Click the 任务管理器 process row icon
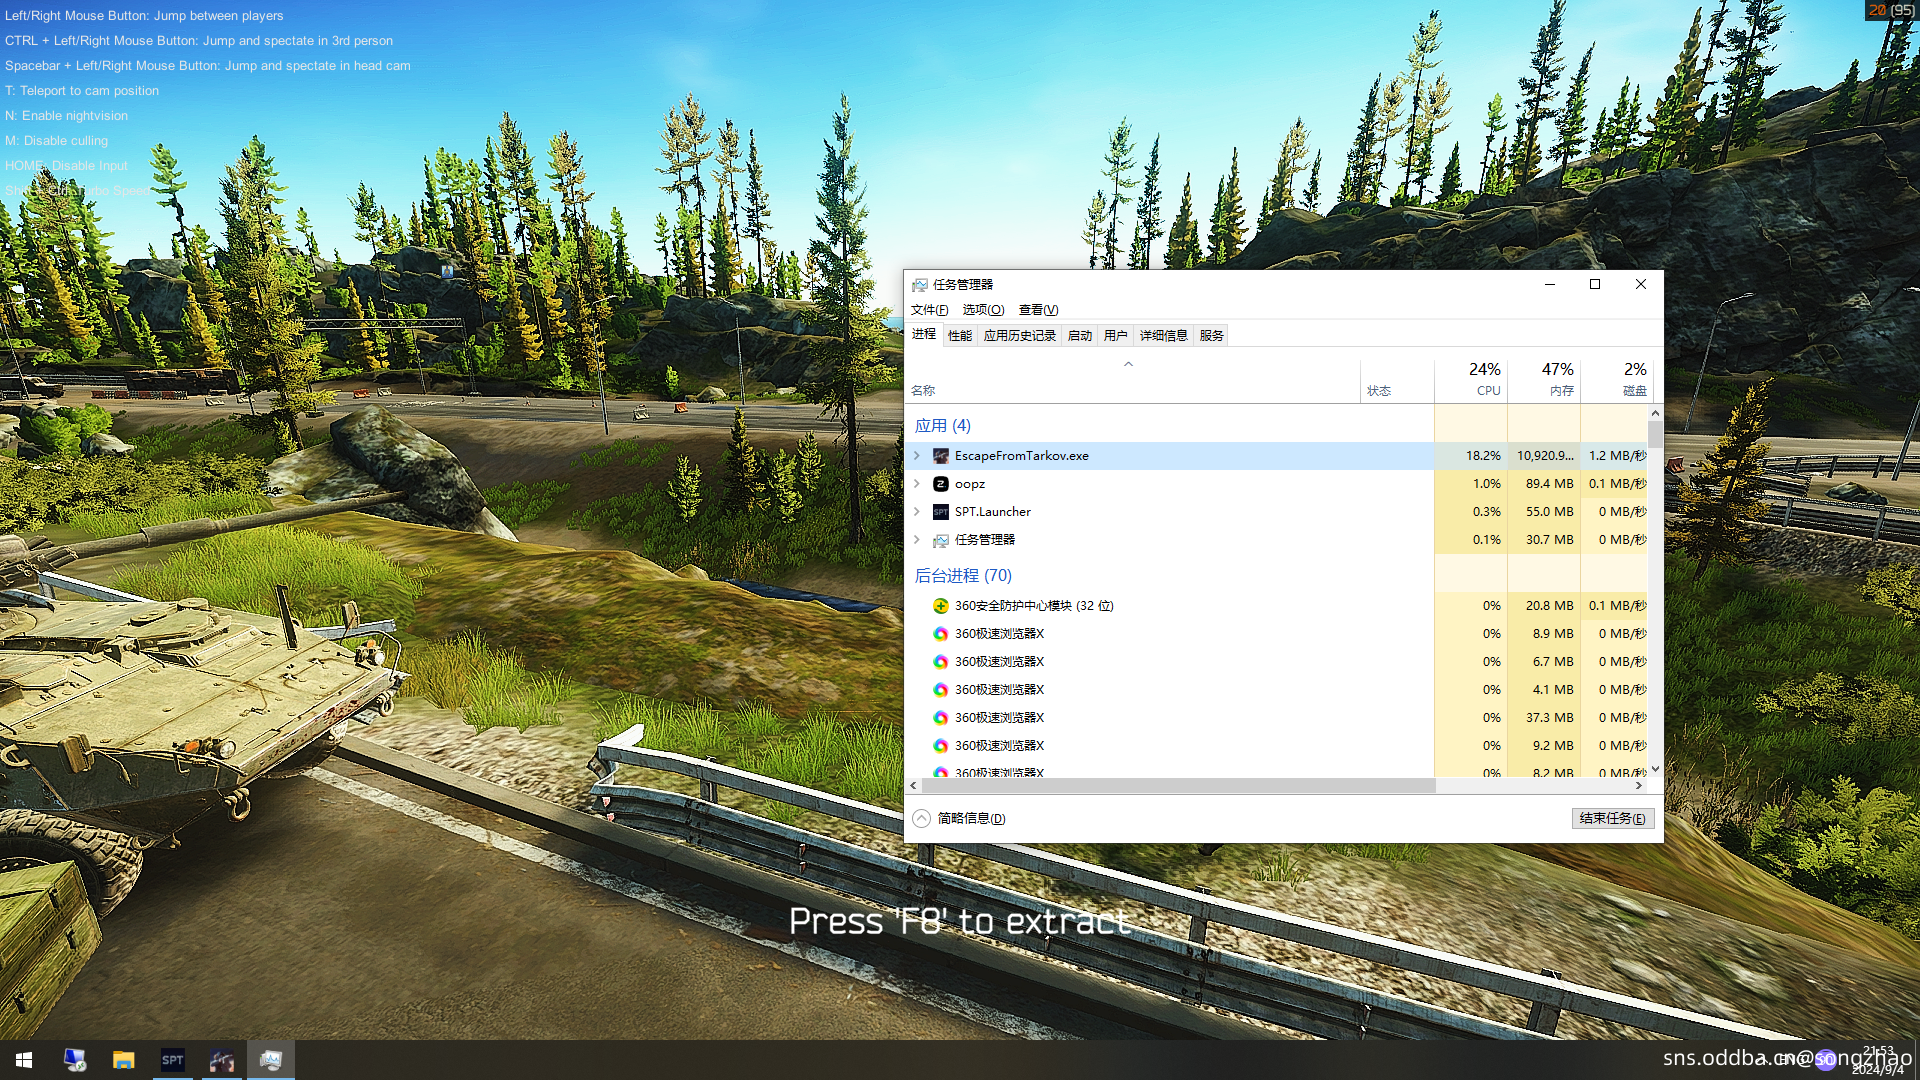 (940, 540)
